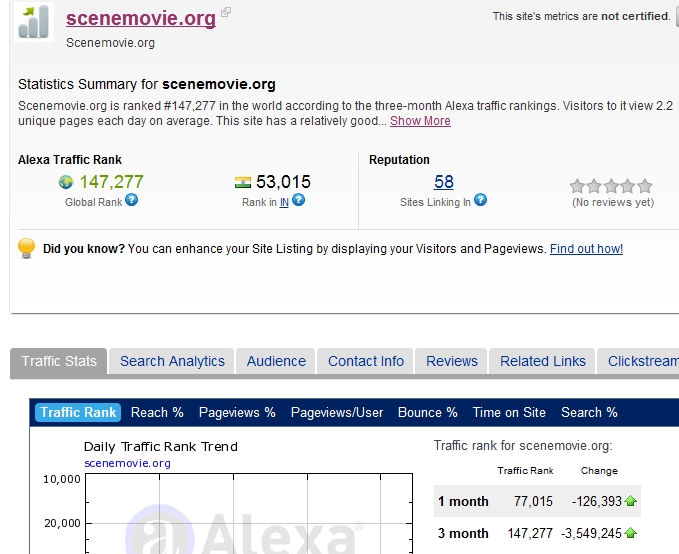This screenshot has height=554, width=679.
Task: Open the 58 sites linking in link
Action: pyautogui.click(x=444, y=182)
